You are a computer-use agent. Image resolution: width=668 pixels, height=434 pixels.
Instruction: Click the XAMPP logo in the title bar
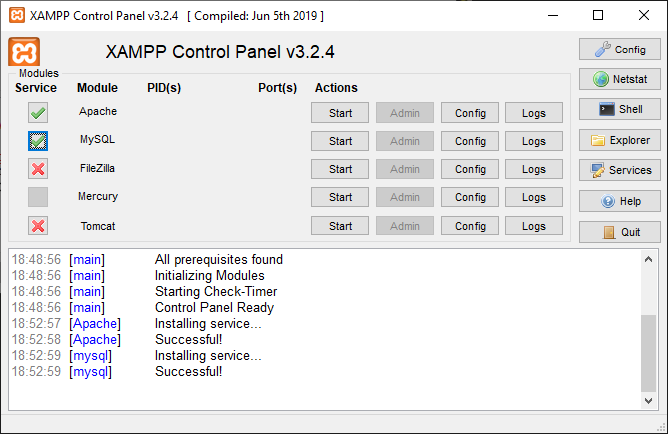pos(17,16)
